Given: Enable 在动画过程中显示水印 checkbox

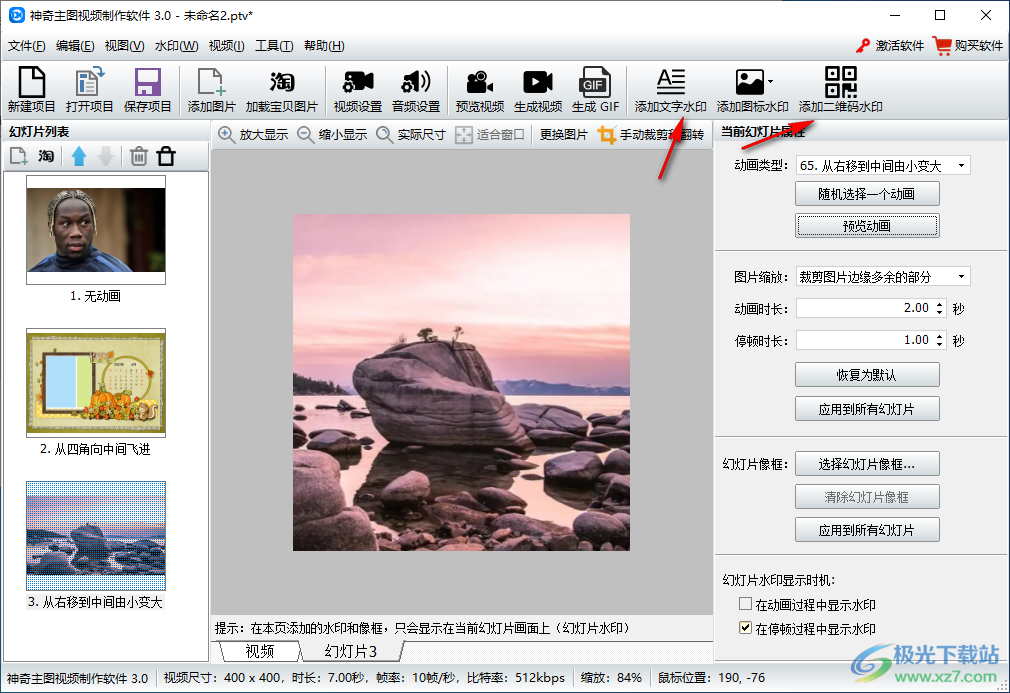Looking at the screenshot, I should pyautogui.click(x=745, y=603).
